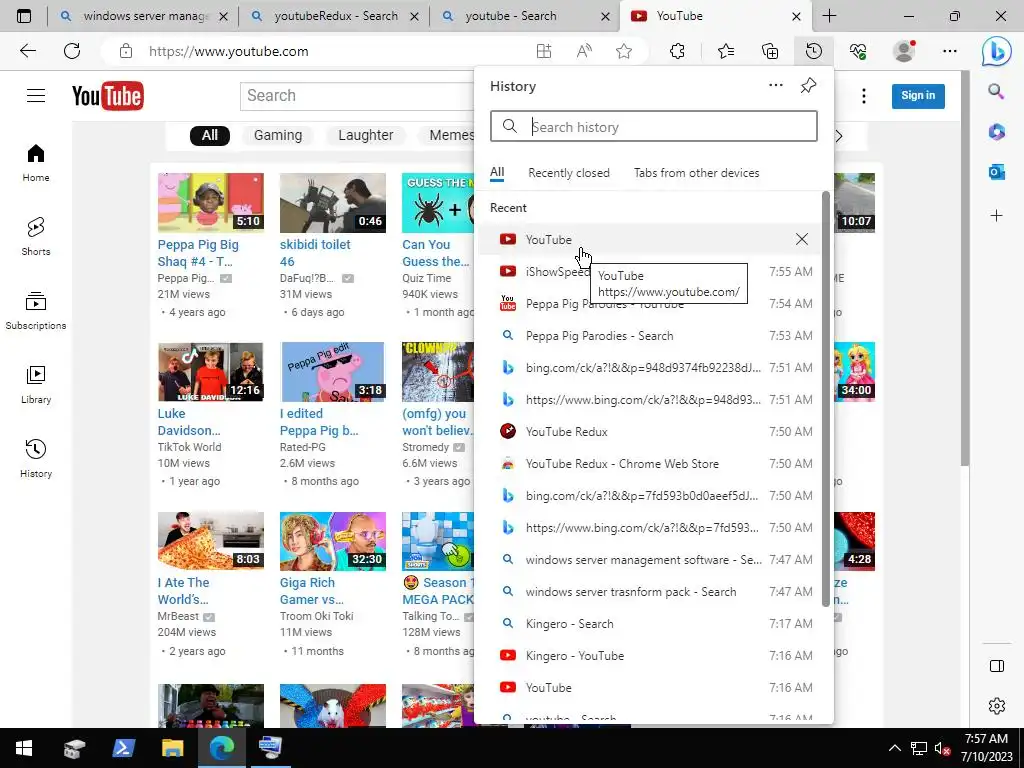This screenshot has width=1024, height=768.
Task: Open the Microsoft 365 sidebar icon
Action: [996, 132]
